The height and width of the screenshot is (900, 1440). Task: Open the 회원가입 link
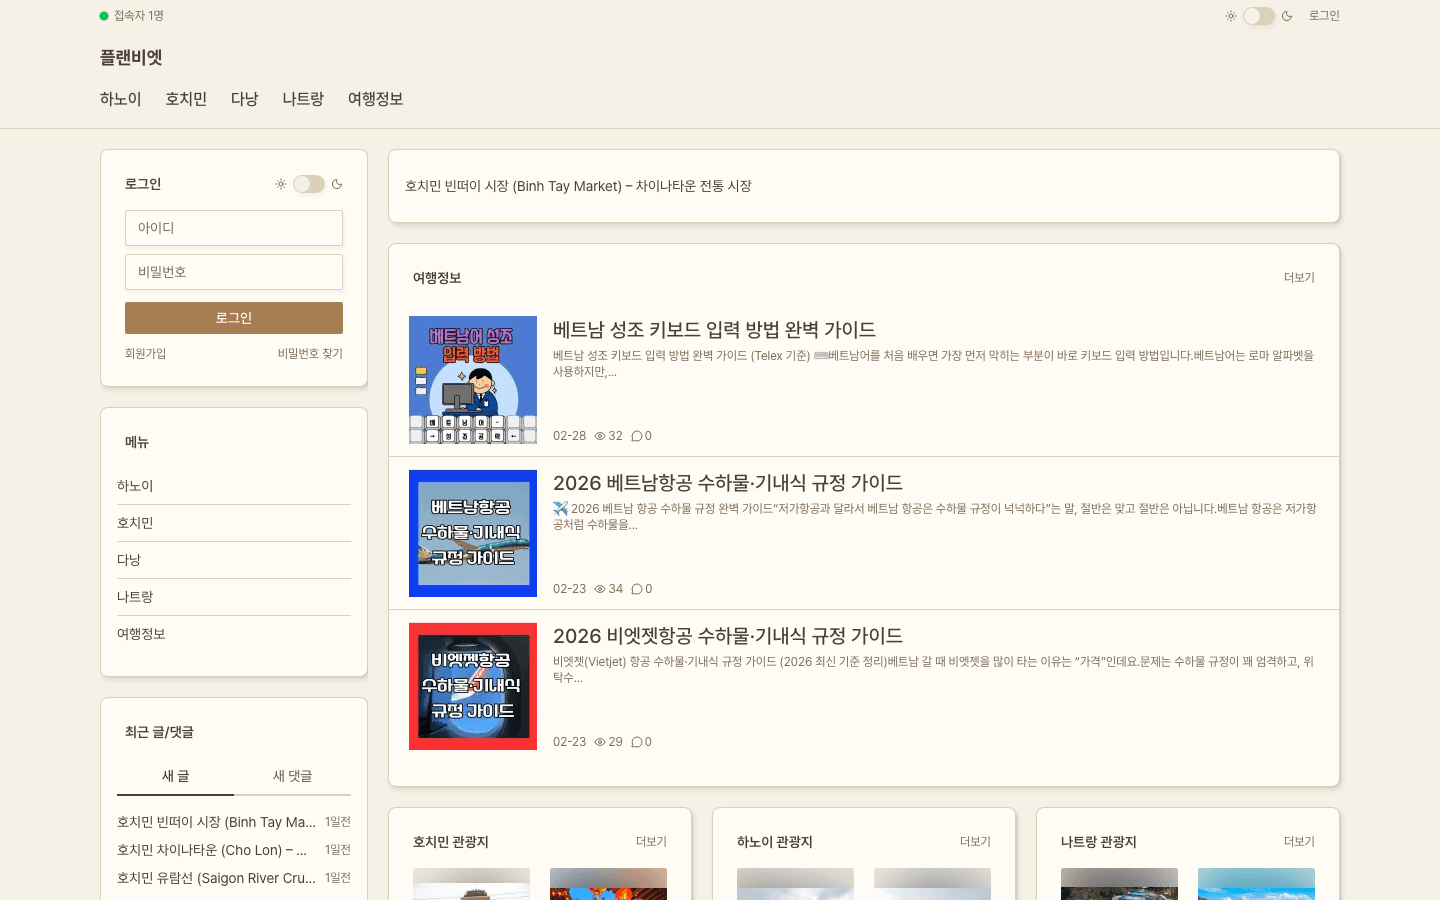coord(147,353)
